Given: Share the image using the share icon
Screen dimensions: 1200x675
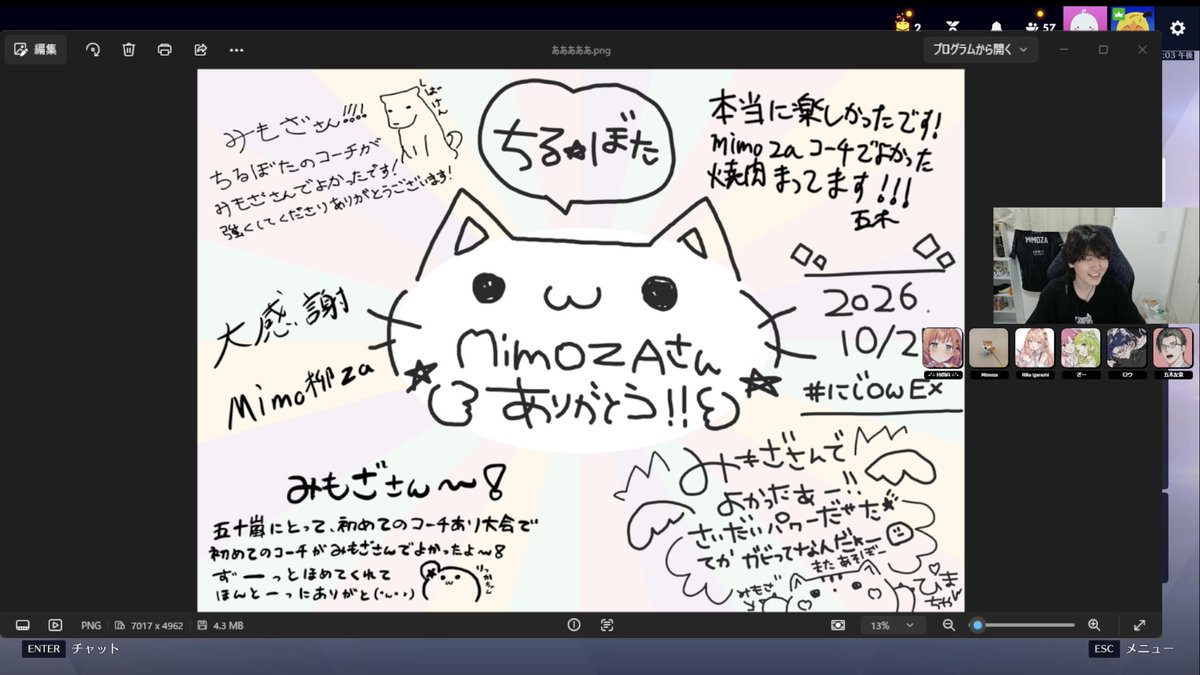Looking at the screenshot, I should (x=200, y=49).
